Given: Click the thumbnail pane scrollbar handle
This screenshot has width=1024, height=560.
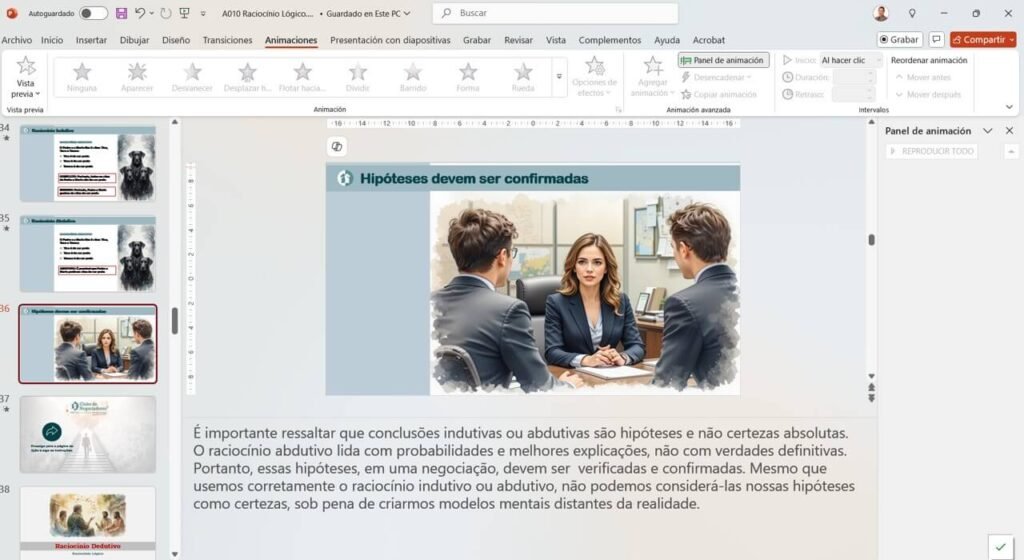Looking at the screenshot, I should click(174, 321).
